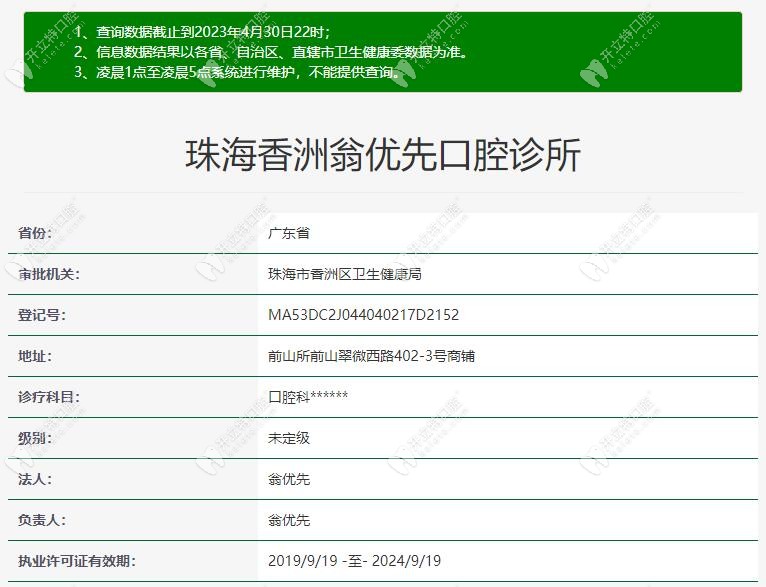Select the 省份 label
This screenshot has height=587, width=766.
coord(35,233)
